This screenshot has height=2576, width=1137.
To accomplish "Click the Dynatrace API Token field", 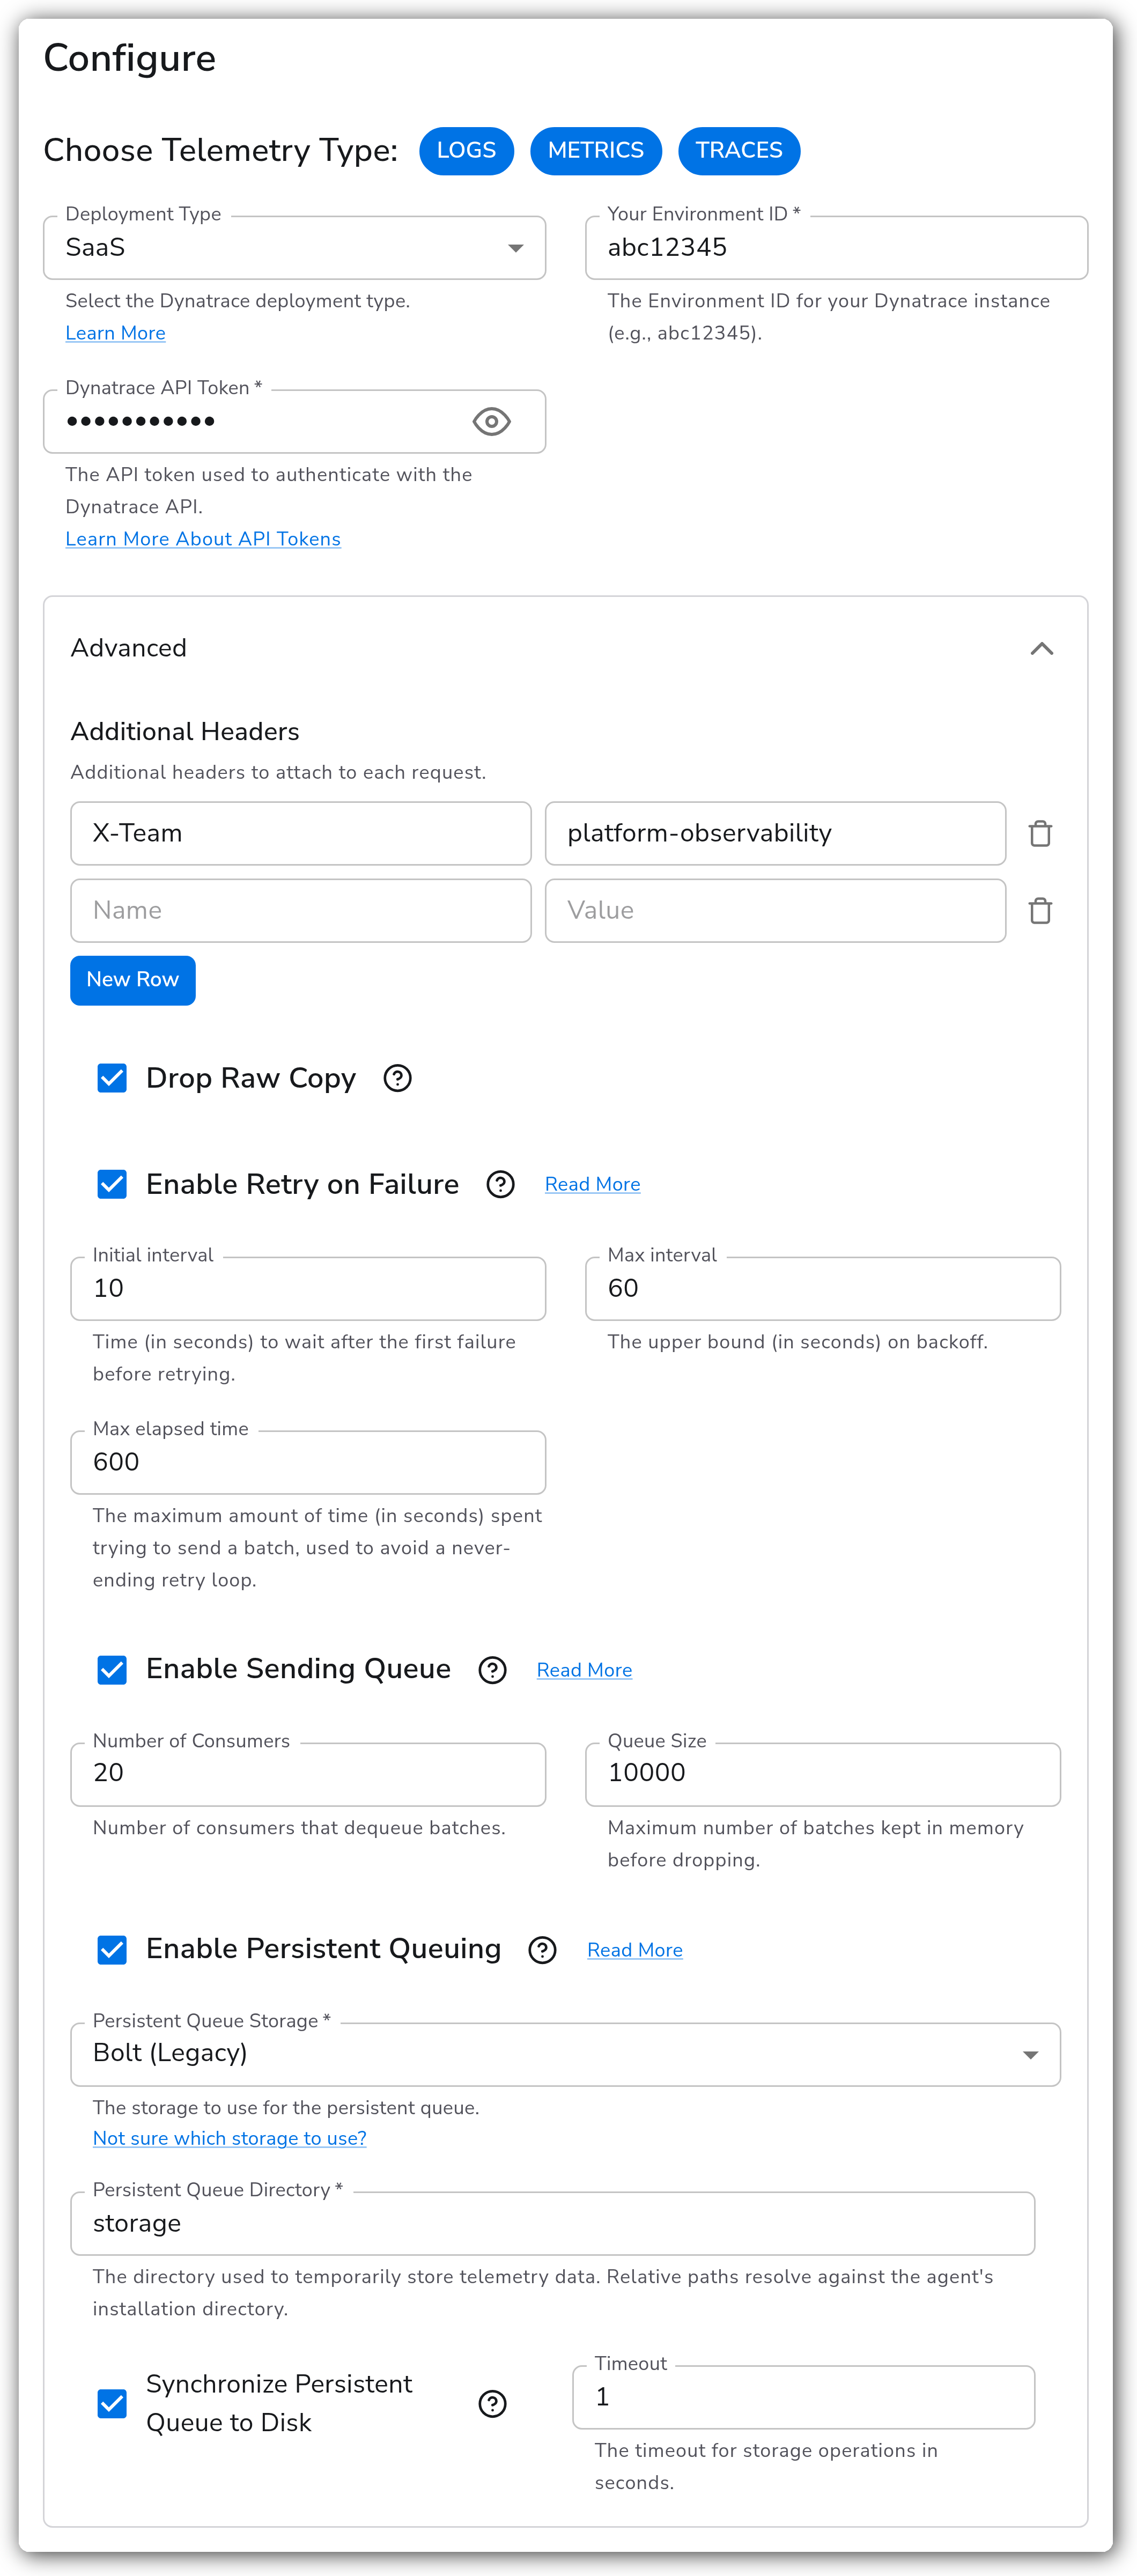I will point(295,422).
